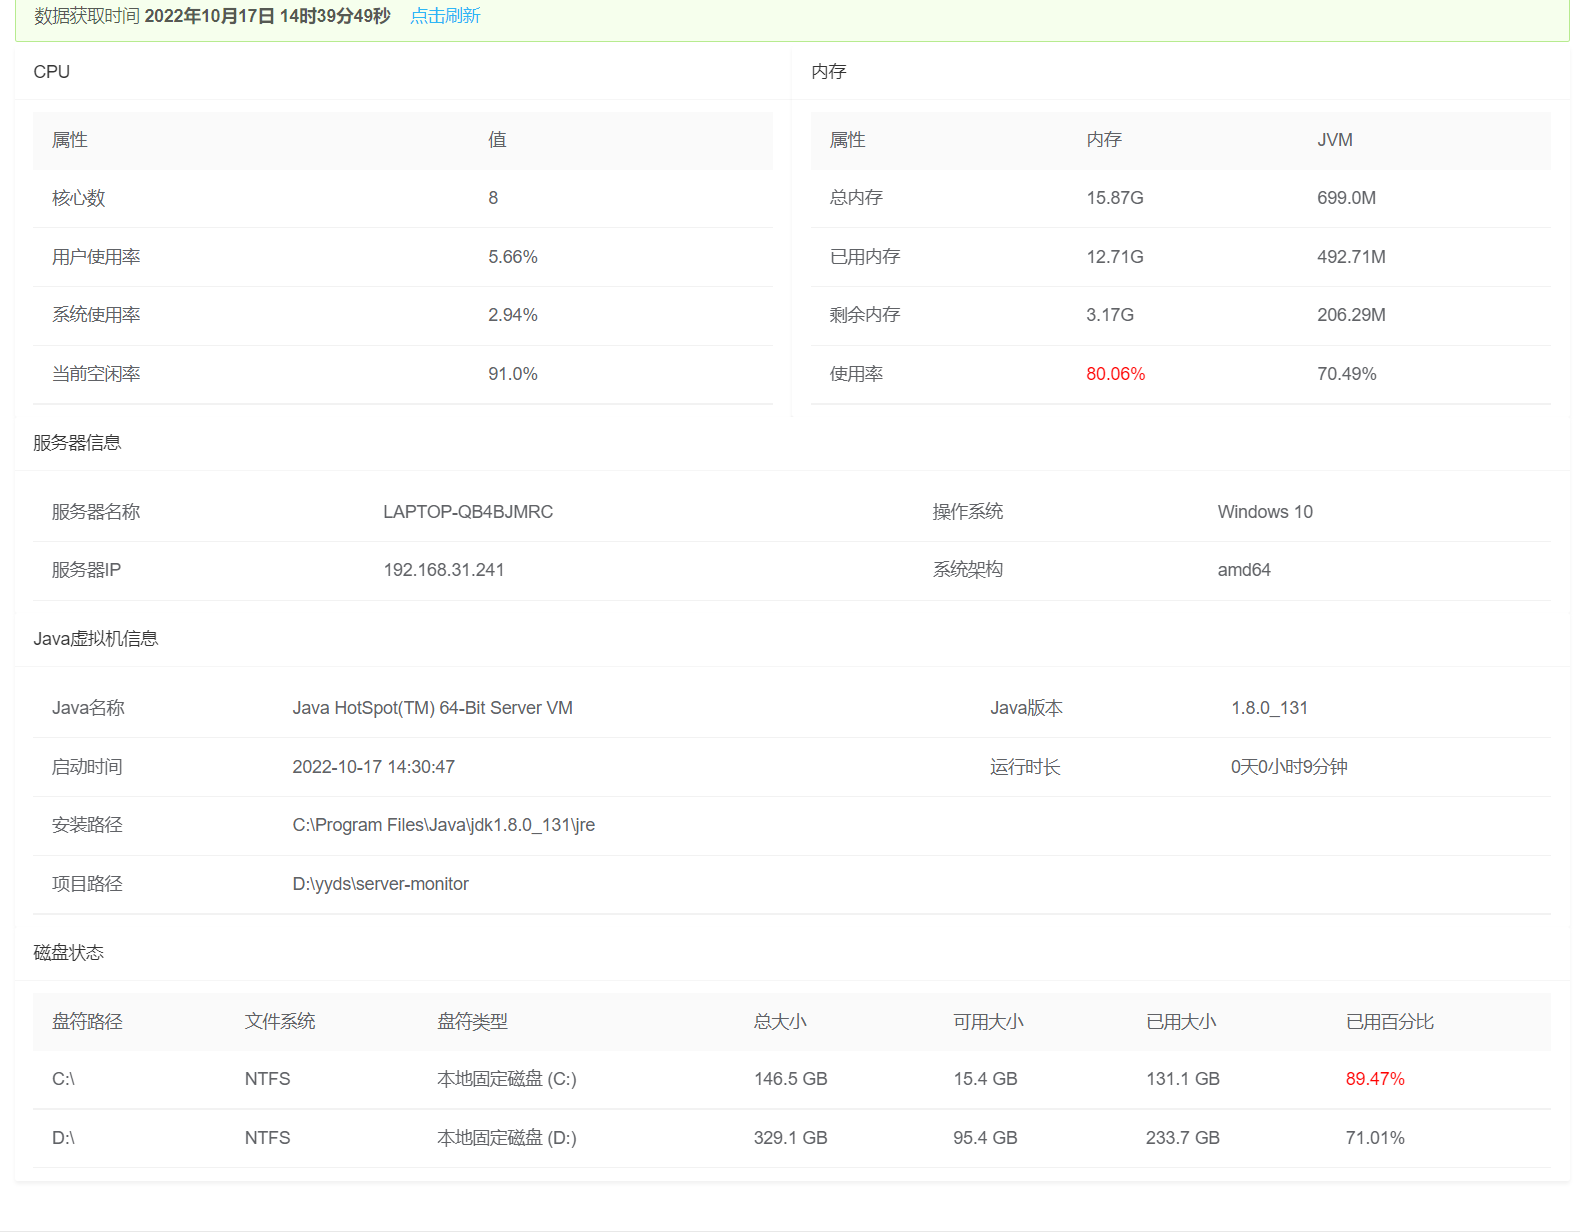Click the 安装路径 label
The height and width of the screenshot is (1232, 1580).
pyautogui.click(x=87, y=825)
